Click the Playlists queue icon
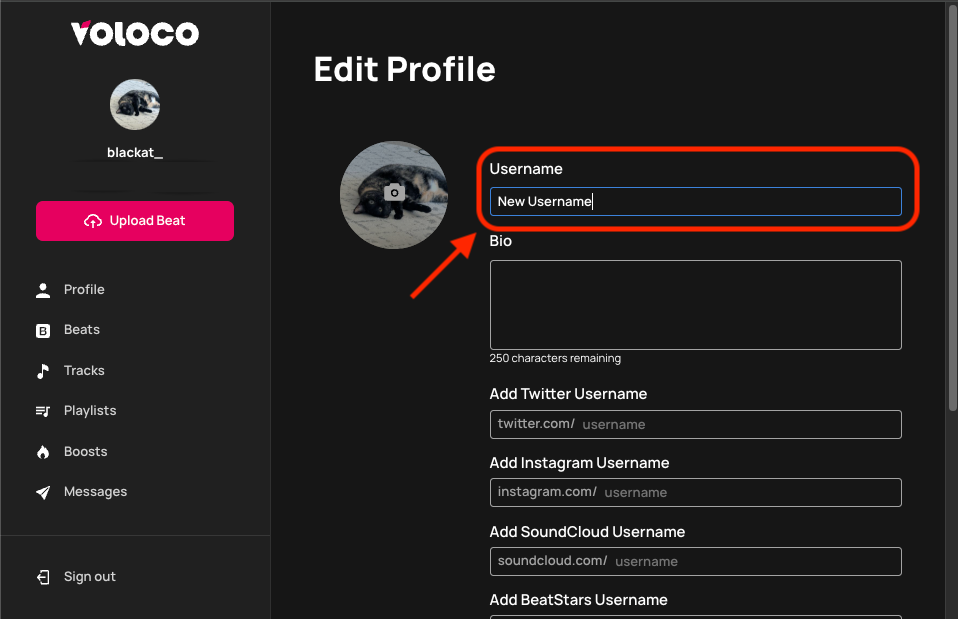 (43, 411)
